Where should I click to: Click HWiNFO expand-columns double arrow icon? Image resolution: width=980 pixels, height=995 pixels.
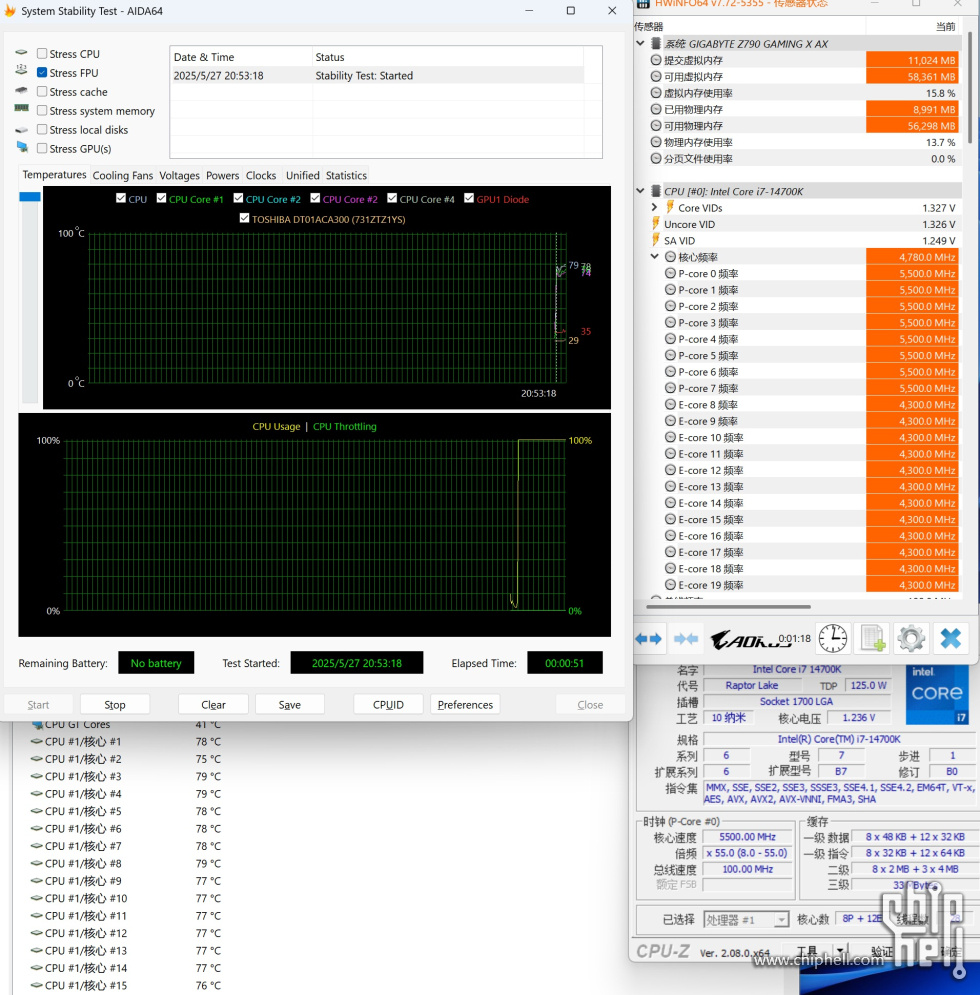coord(648,639)
